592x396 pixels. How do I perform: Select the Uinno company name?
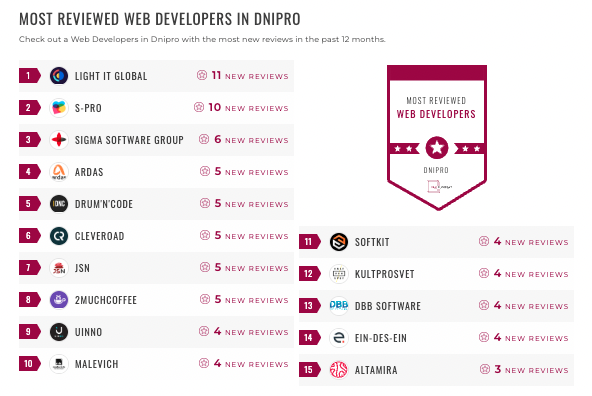(89, 332)
